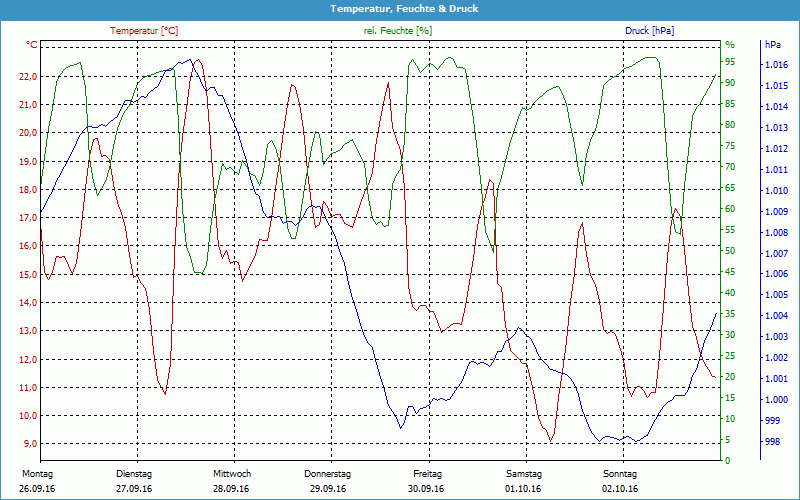800x500 pixels.
Task: Click the date label 02.10.16
Action: (620, 489)
